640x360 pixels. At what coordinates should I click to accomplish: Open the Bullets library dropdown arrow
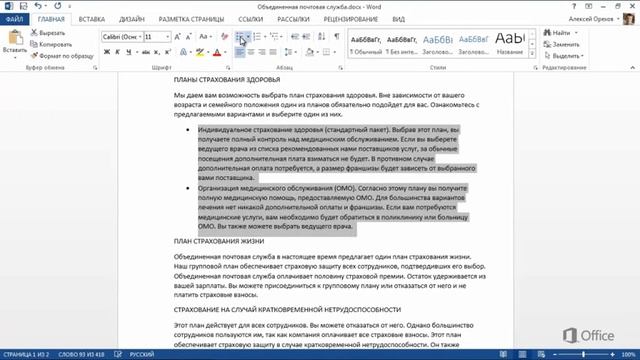coord(248,37)
